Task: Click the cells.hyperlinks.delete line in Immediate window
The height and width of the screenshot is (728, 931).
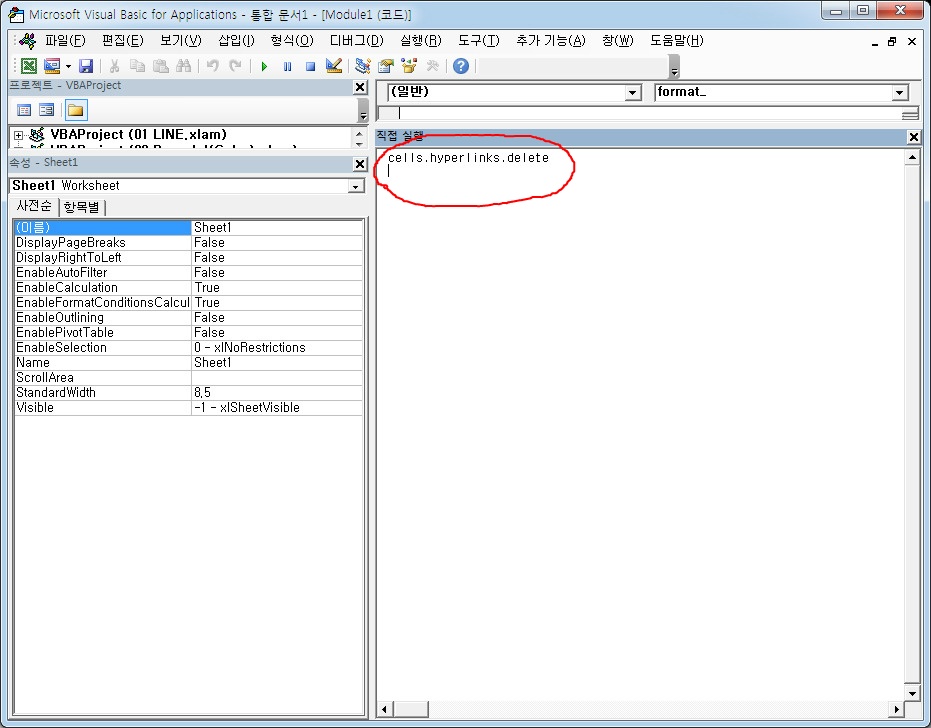Action: click(x=468, y=158)
